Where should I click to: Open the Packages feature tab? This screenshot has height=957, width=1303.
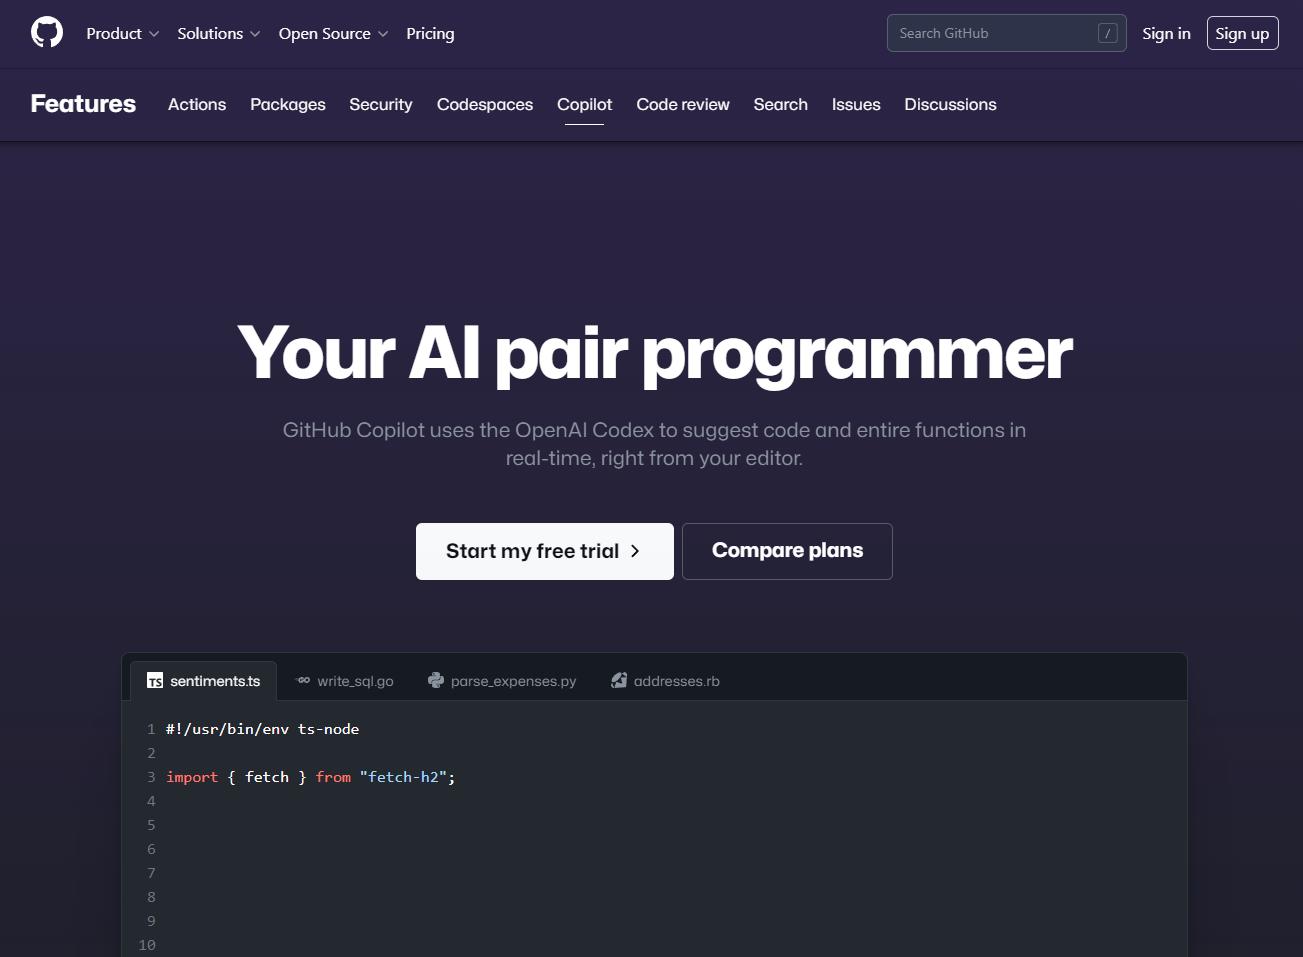click(x=288, y=104)
